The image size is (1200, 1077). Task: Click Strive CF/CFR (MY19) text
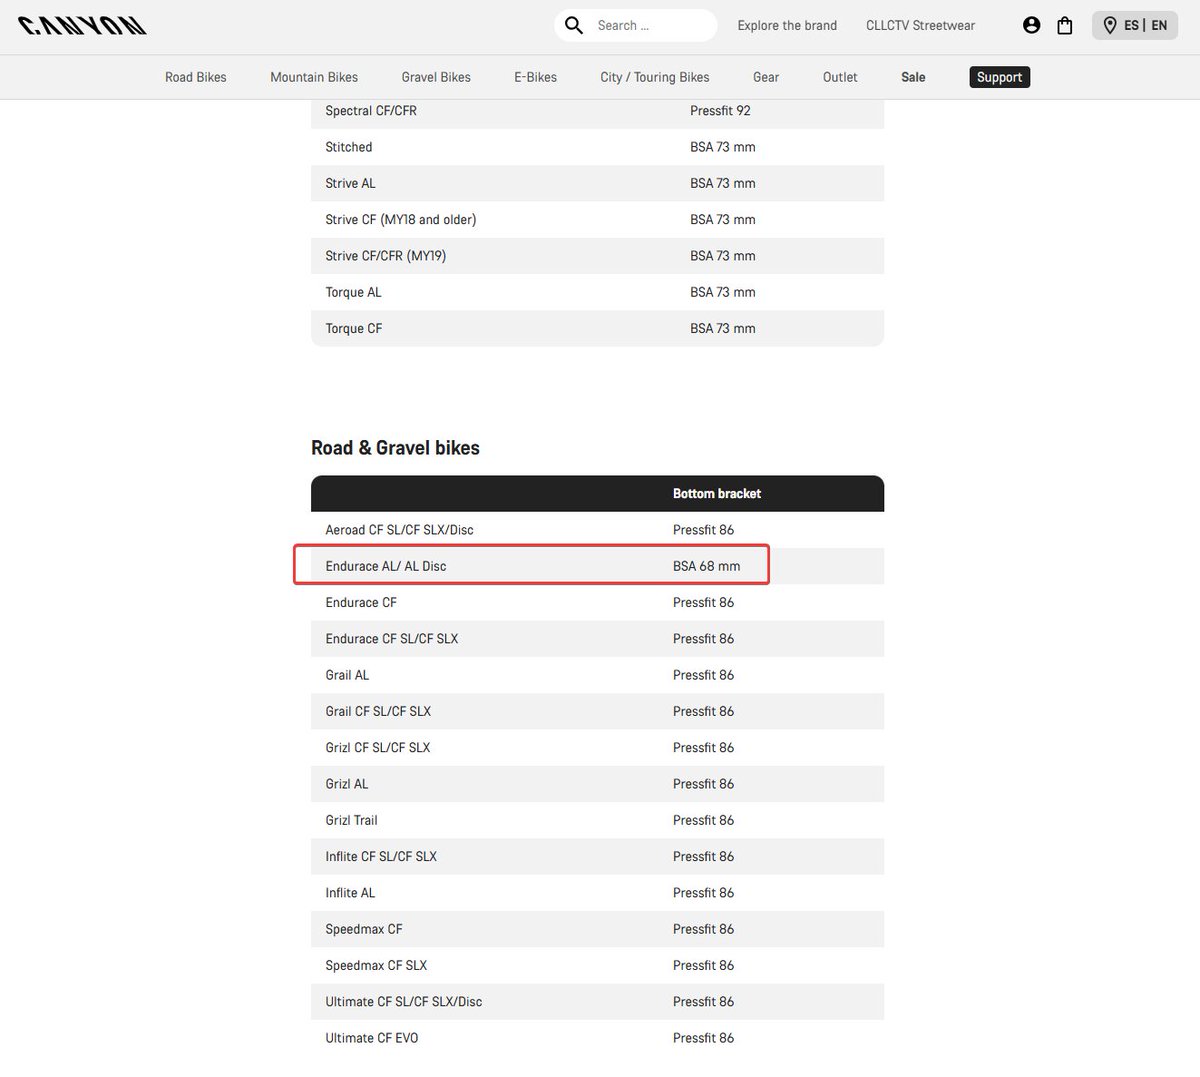386,256
